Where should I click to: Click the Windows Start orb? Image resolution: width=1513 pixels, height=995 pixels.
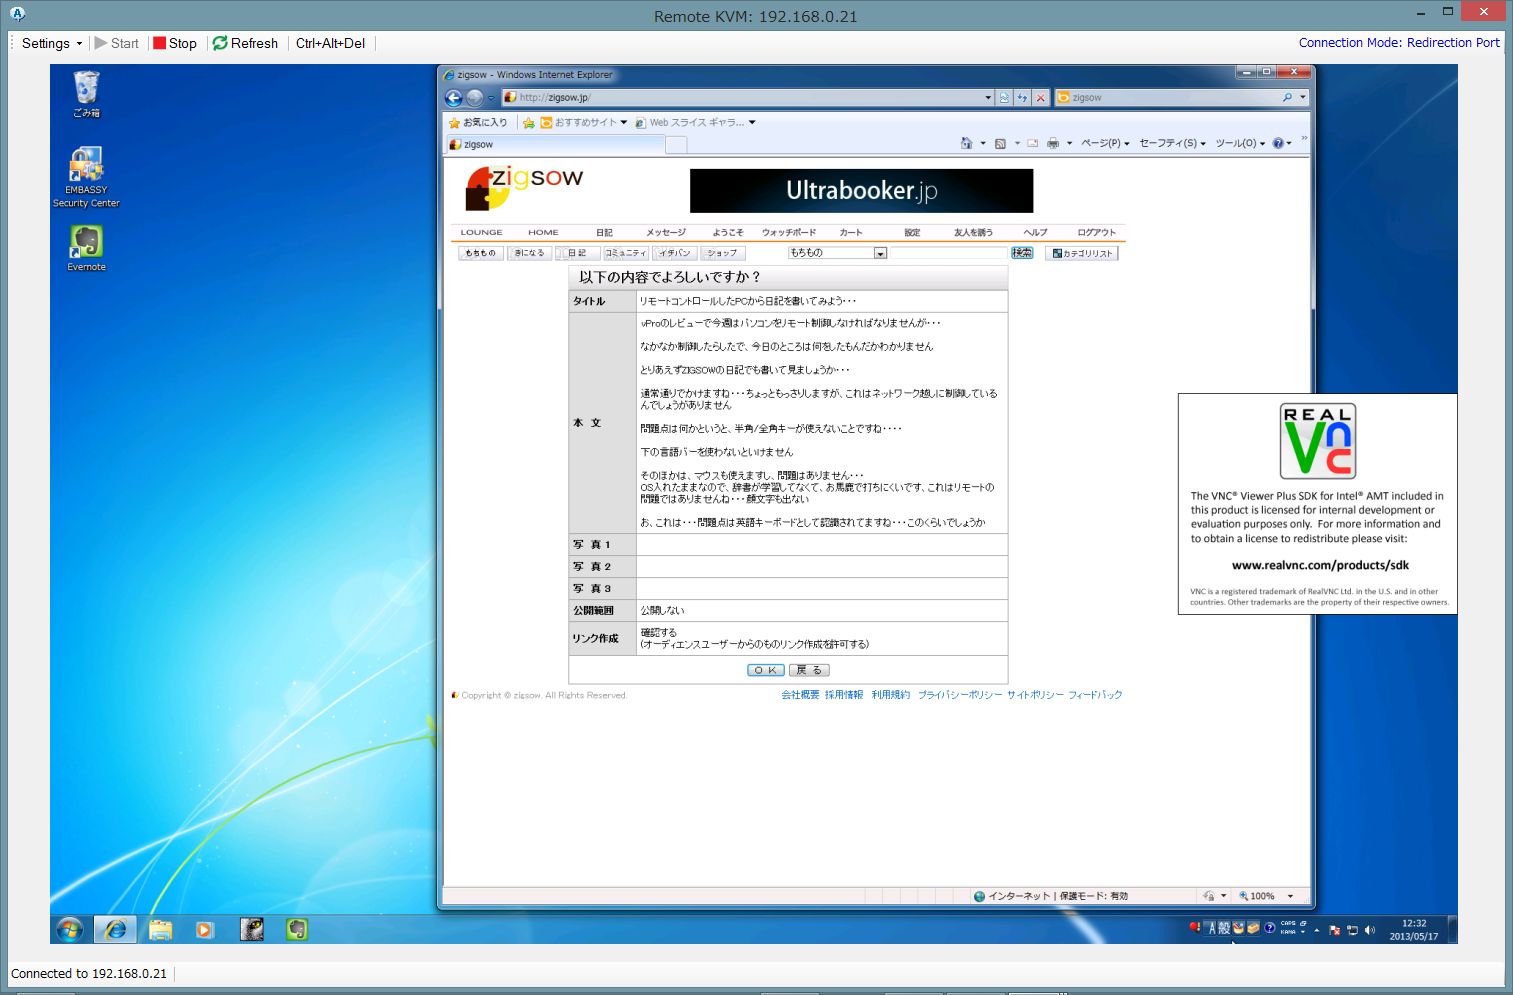[x=69, y=929]
